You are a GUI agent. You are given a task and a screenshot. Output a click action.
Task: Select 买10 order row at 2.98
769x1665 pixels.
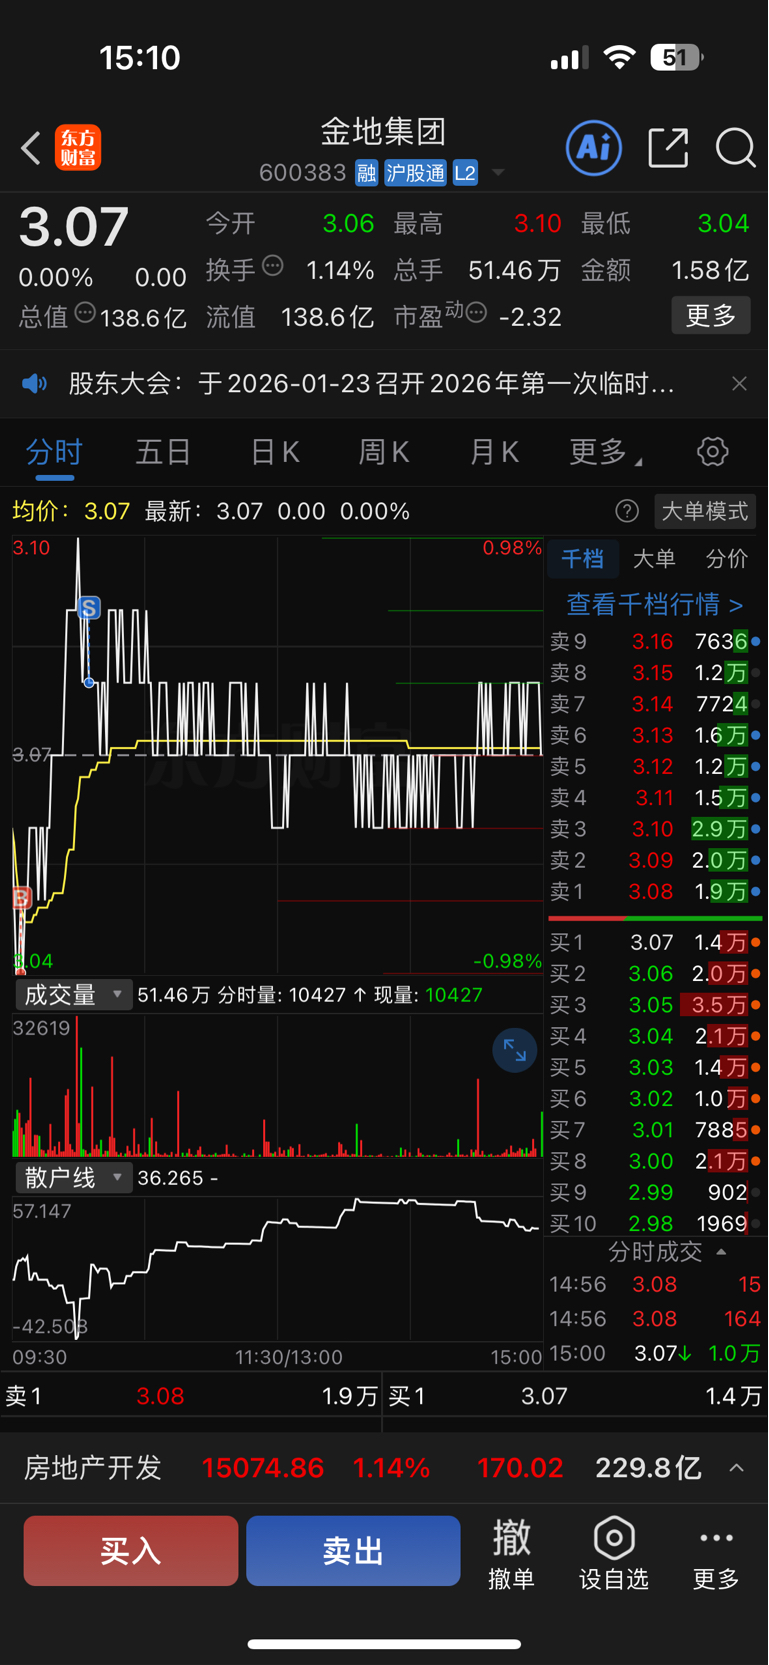pyautogui.click(x=655, y=1223)
